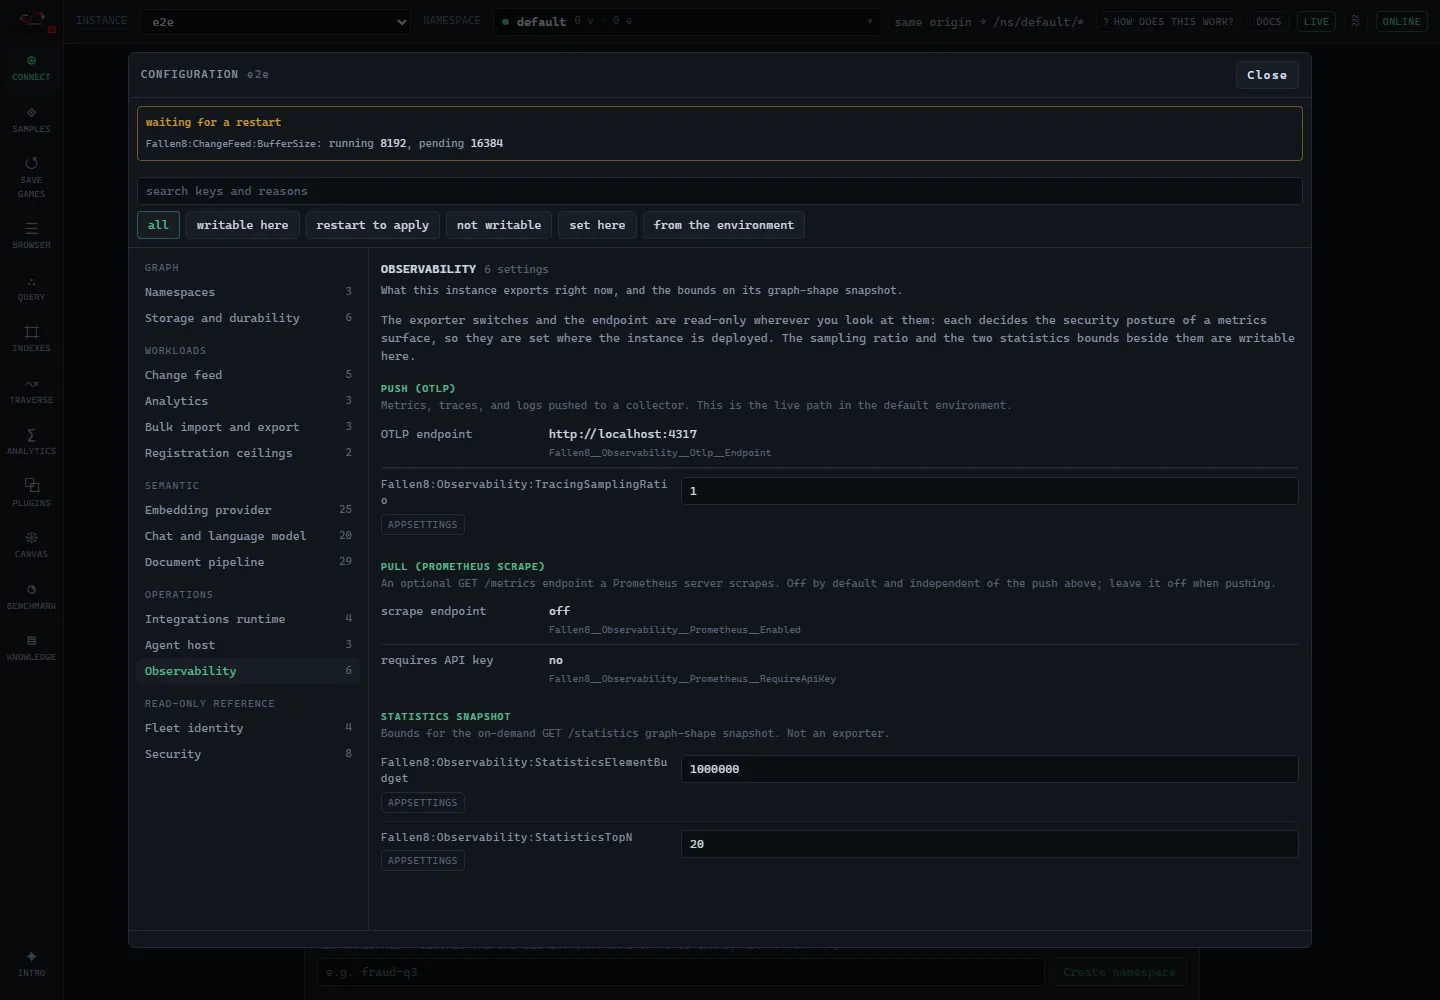Image resolution: width=1440 pixels, height=1000 pixels.
Task: Select the 'writable here' filter
Action: coord(242,225)
